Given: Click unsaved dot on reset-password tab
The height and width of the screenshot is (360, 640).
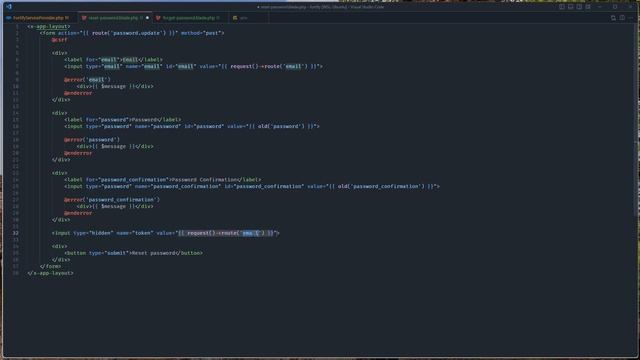Looking at the screenshot, I should 147,18.
